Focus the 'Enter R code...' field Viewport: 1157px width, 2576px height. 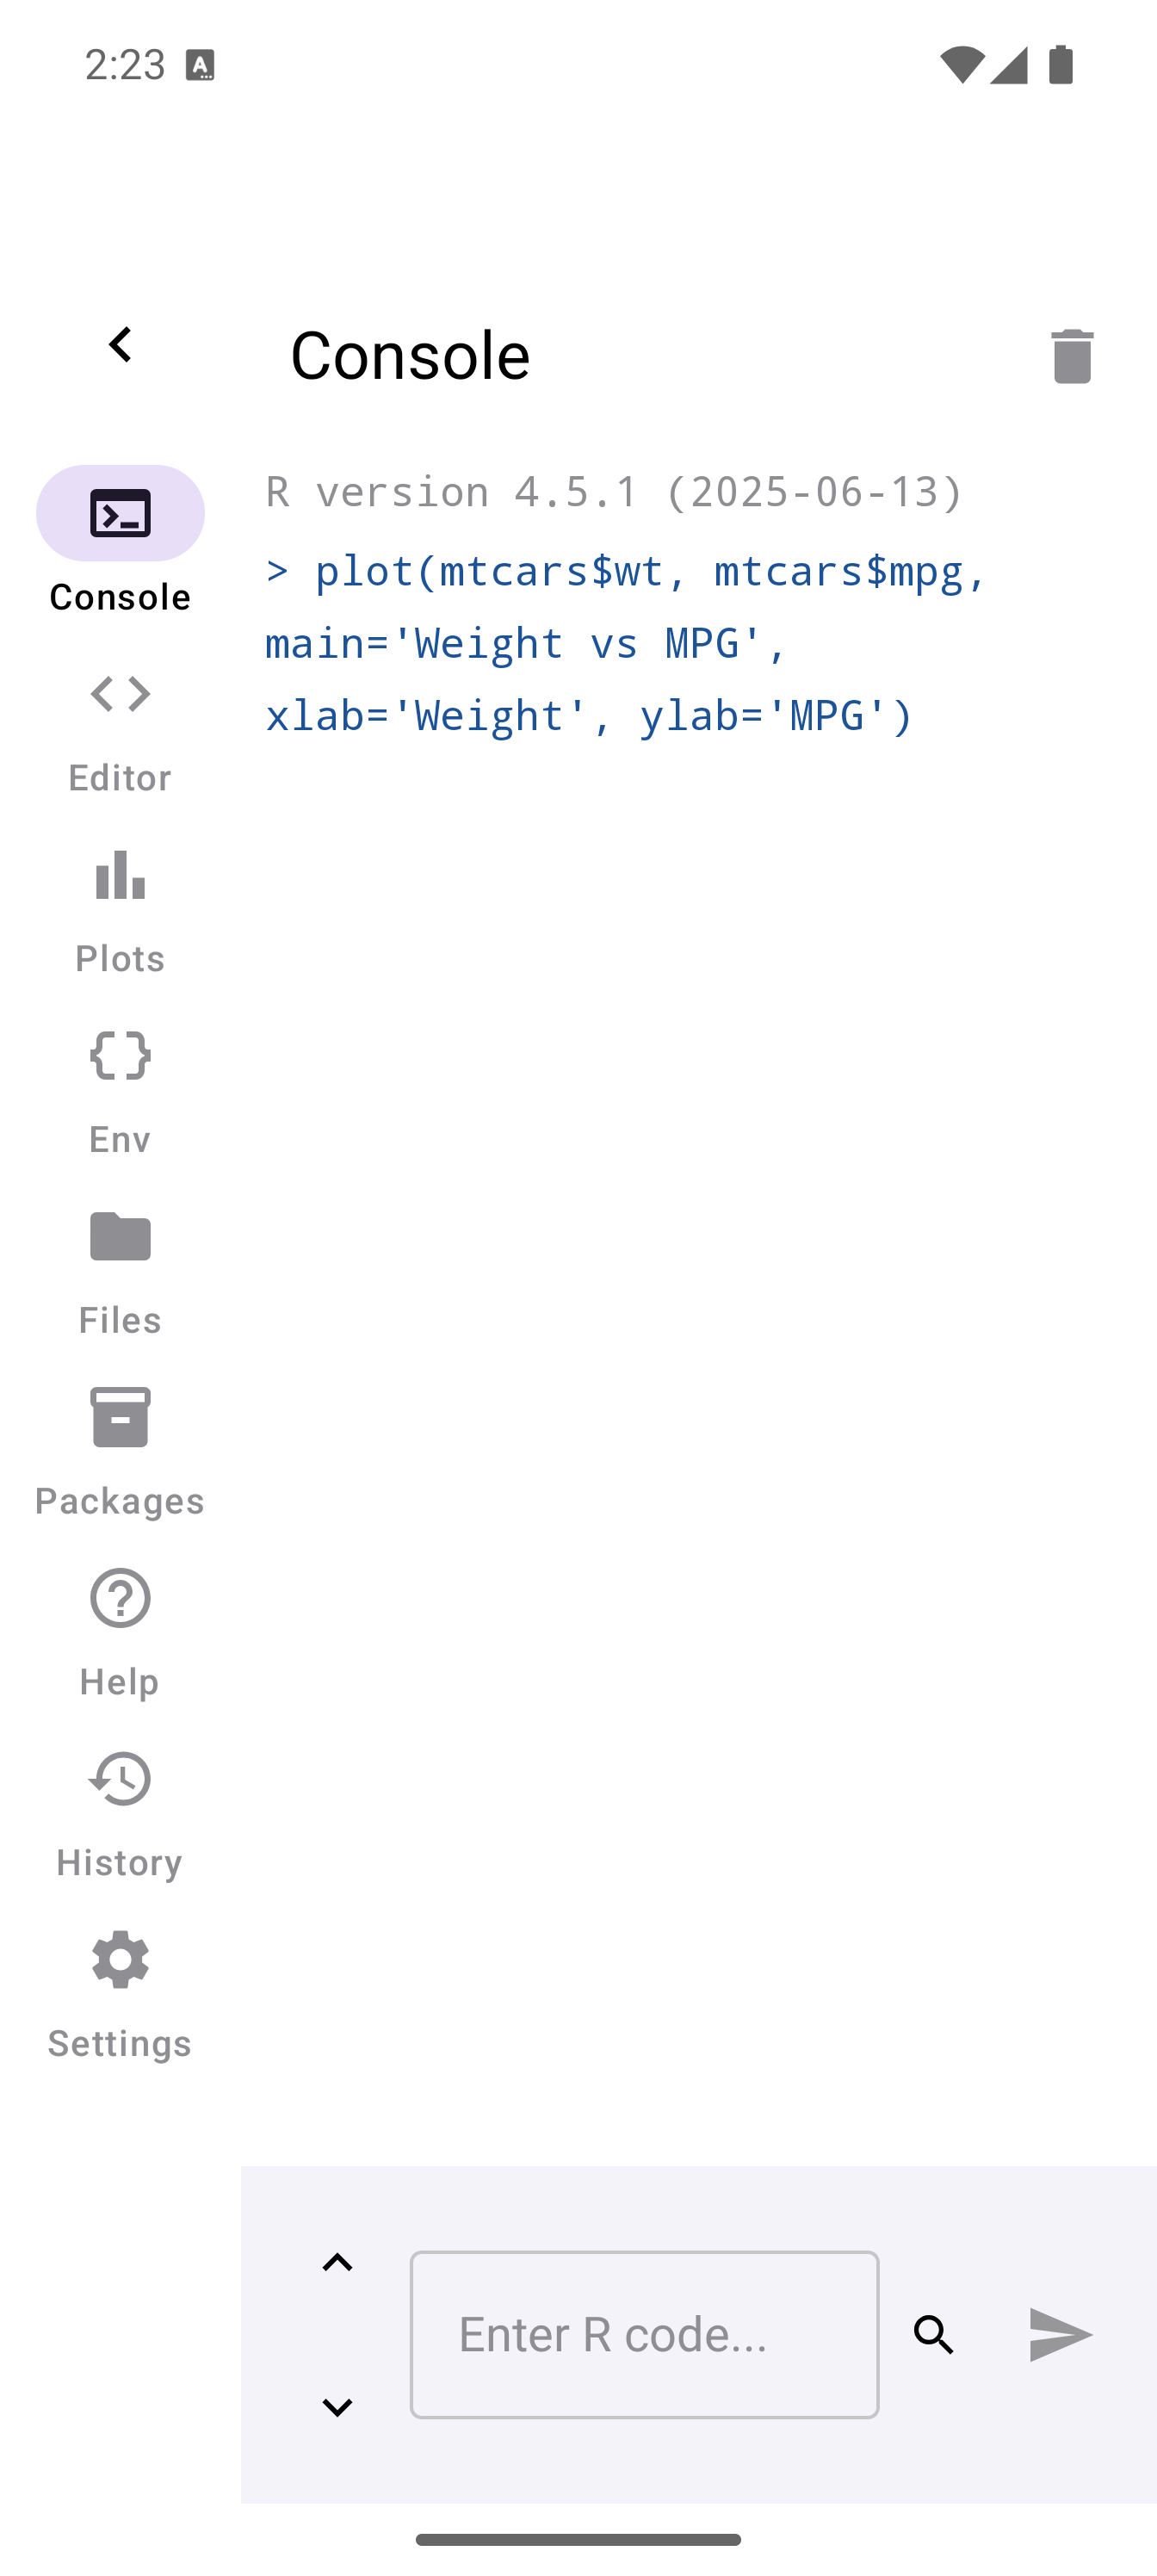click(x=644, y=2335)
